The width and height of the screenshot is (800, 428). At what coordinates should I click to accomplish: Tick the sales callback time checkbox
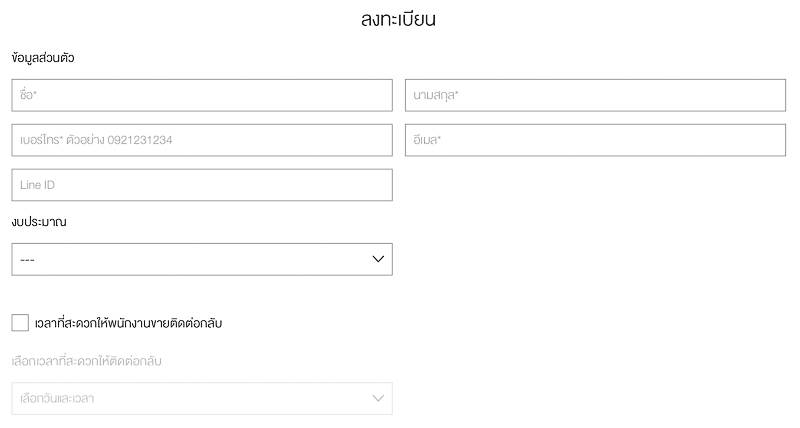pos(20,322)
